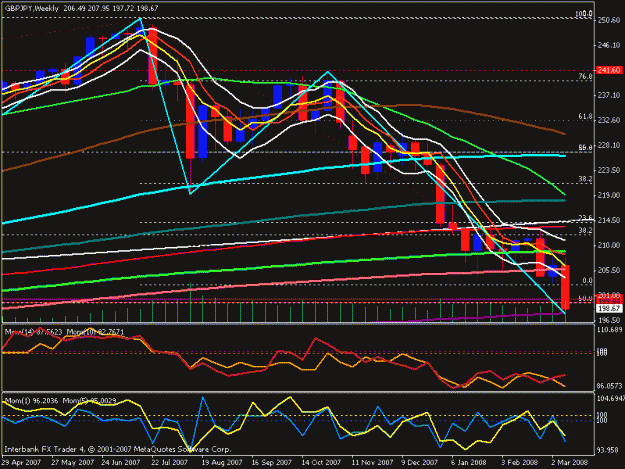Click the Mom(1) 96.2036 indicator label
The height and width of the screenshot is (469, 625).
tap(32, 401)
